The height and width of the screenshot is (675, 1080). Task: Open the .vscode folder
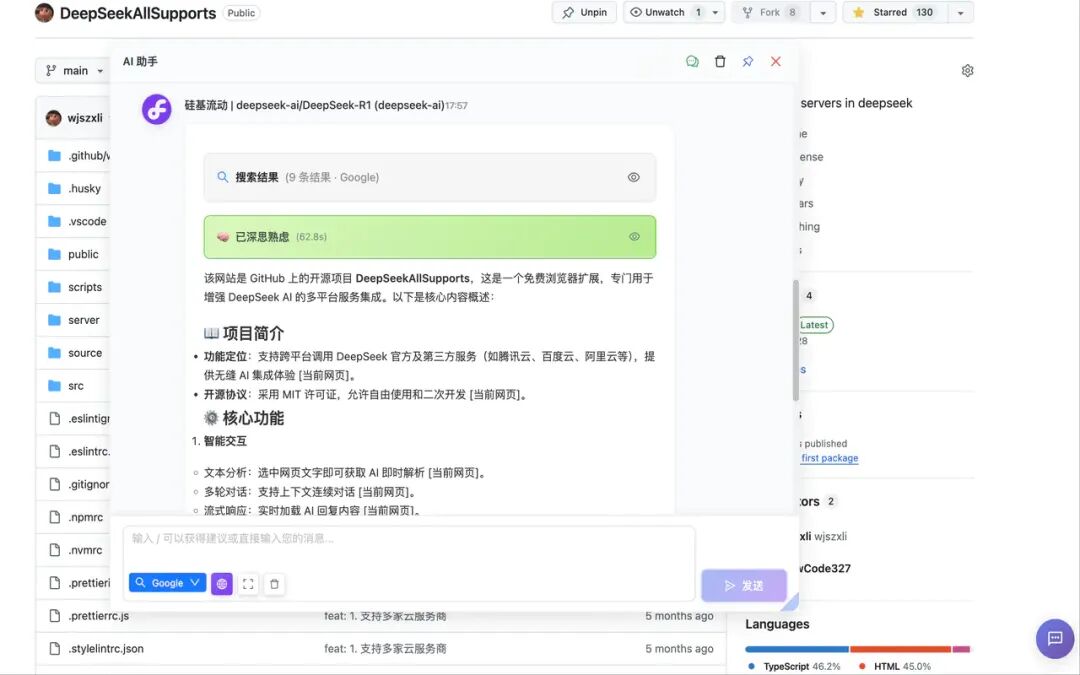(87, 221)
